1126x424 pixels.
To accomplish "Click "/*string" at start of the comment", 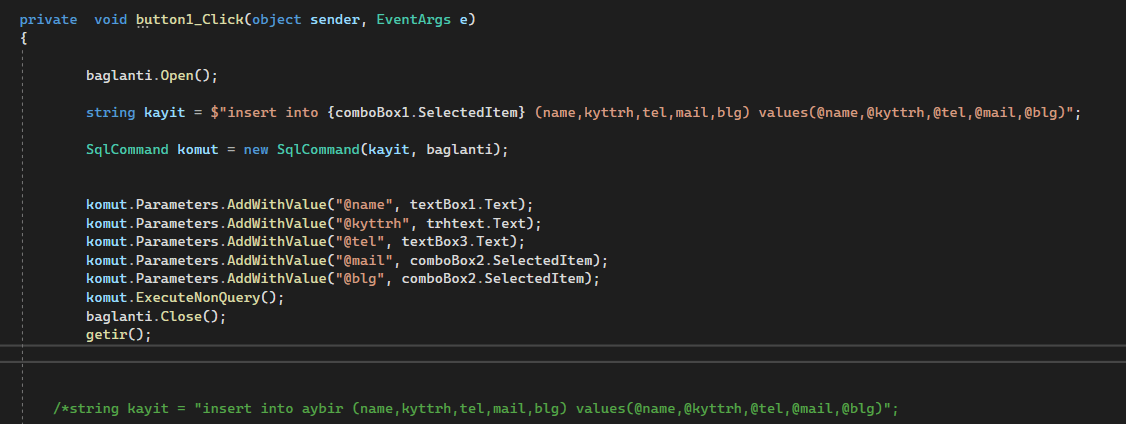I will pyautogui.click(x=85, y=409).
